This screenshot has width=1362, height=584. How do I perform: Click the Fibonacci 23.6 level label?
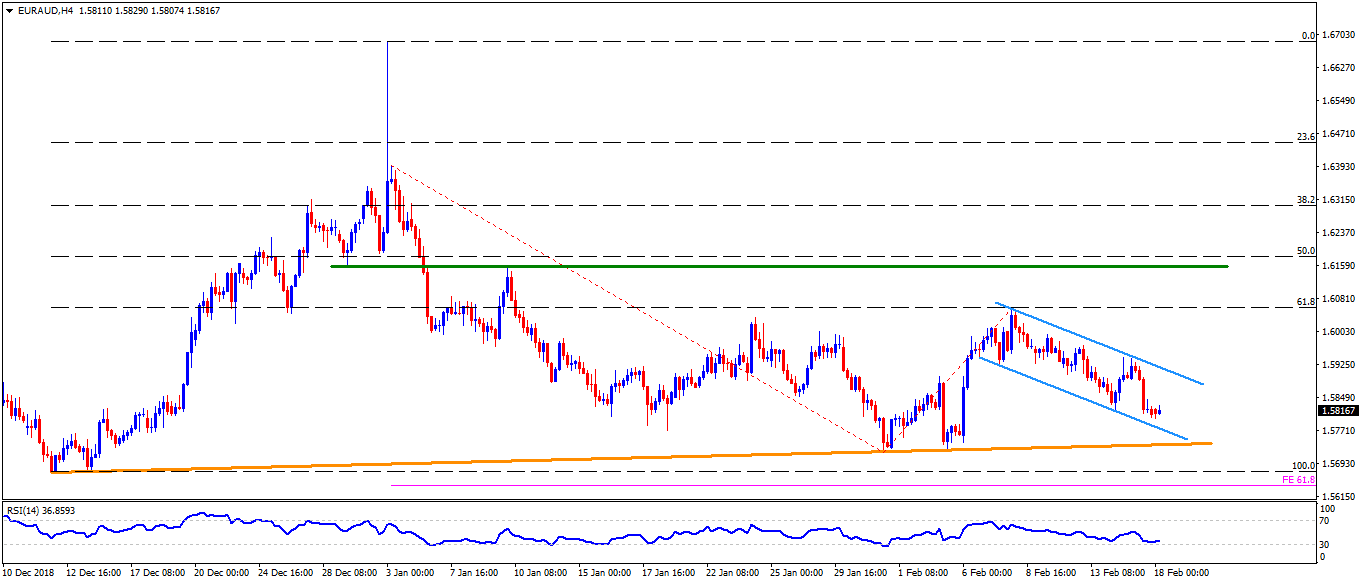click(1305, 137)
